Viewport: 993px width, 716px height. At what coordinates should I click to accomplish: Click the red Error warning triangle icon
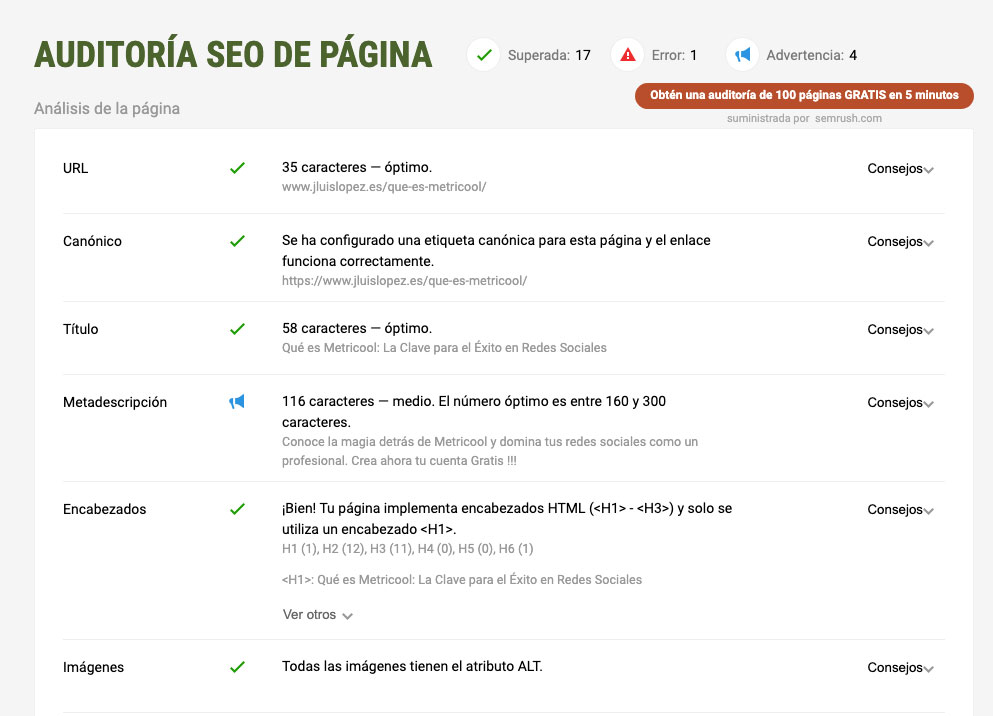coord(628,55)
